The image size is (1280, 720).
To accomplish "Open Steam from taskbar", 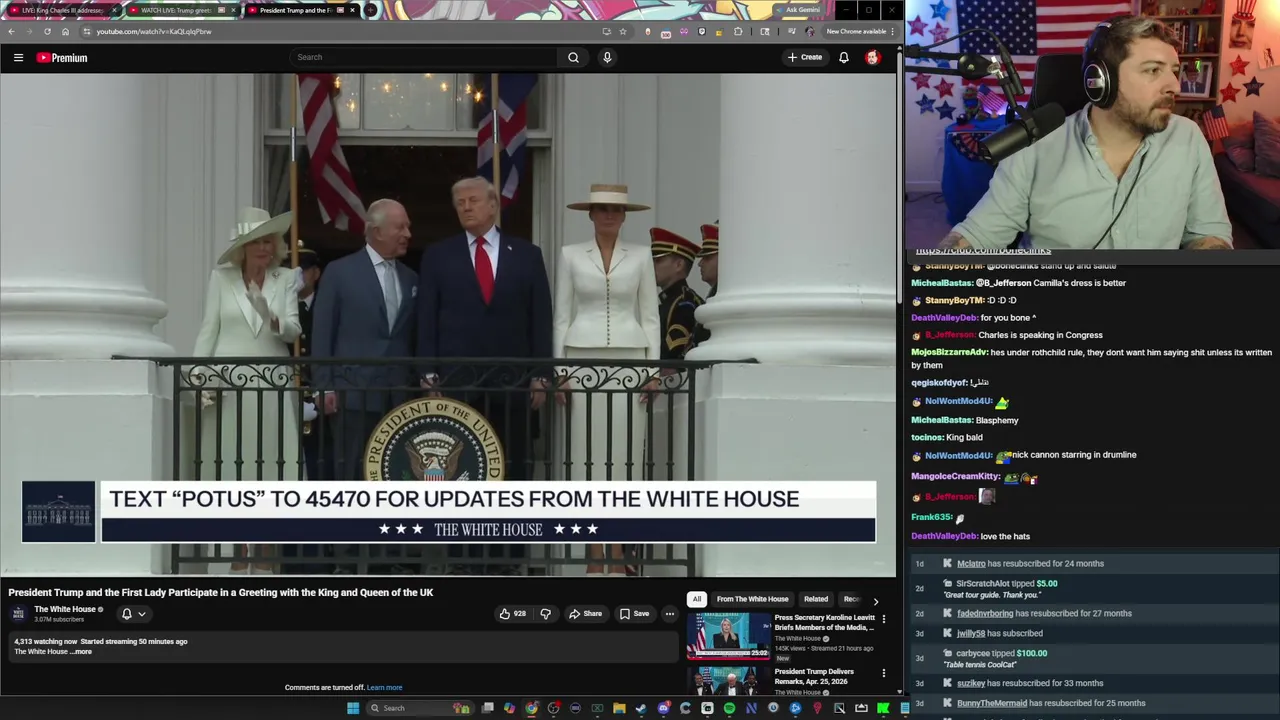I will 641,708.
